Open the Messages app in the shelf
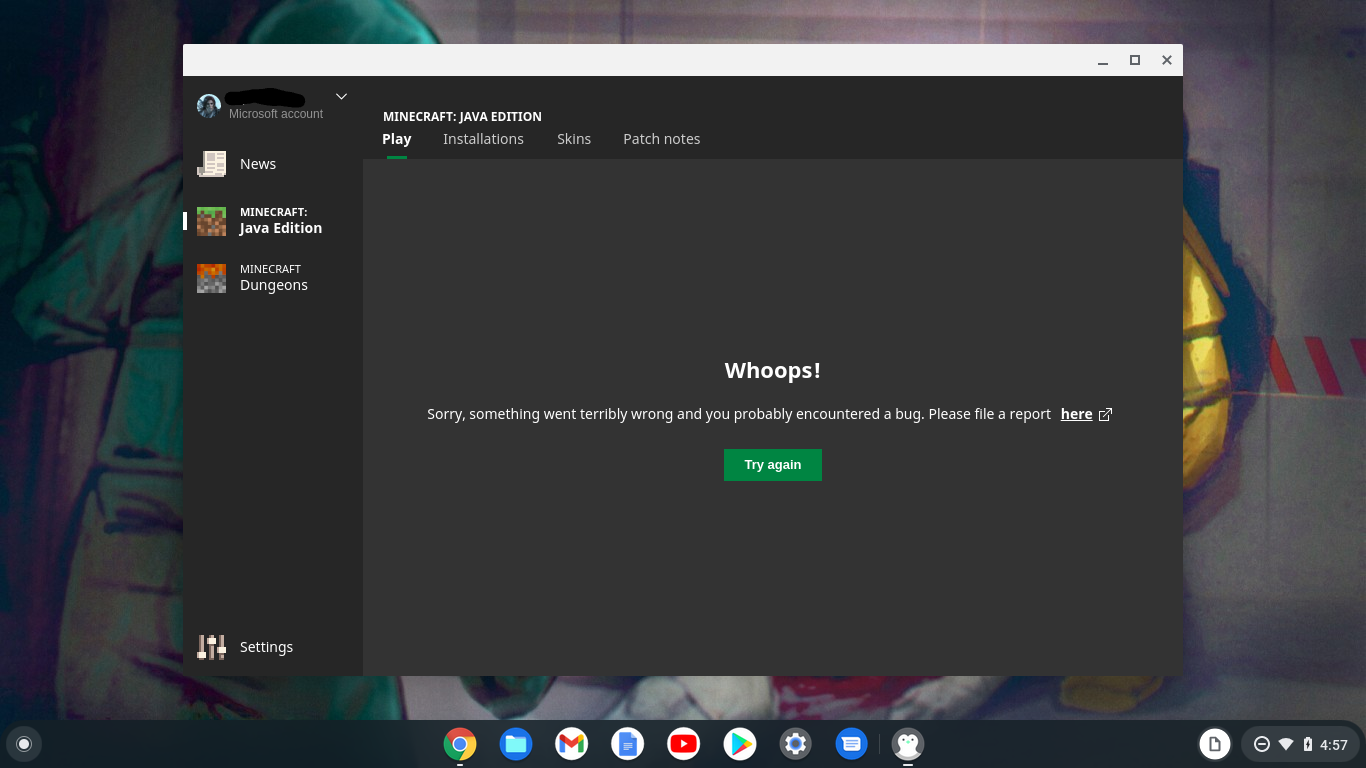This screenshot has width=1366, height=768. [852, 744]
